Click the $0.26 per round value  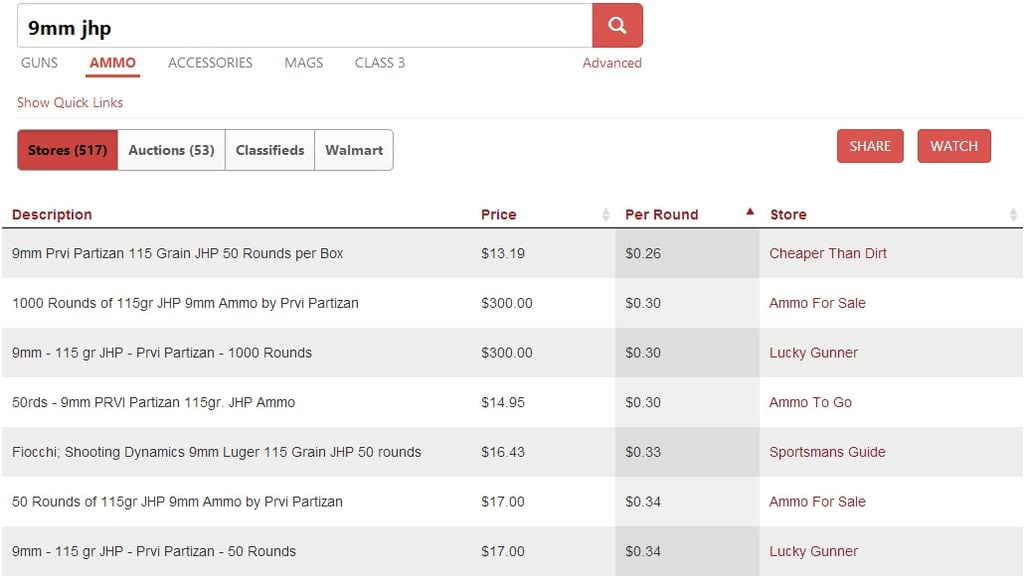[643, 253]
